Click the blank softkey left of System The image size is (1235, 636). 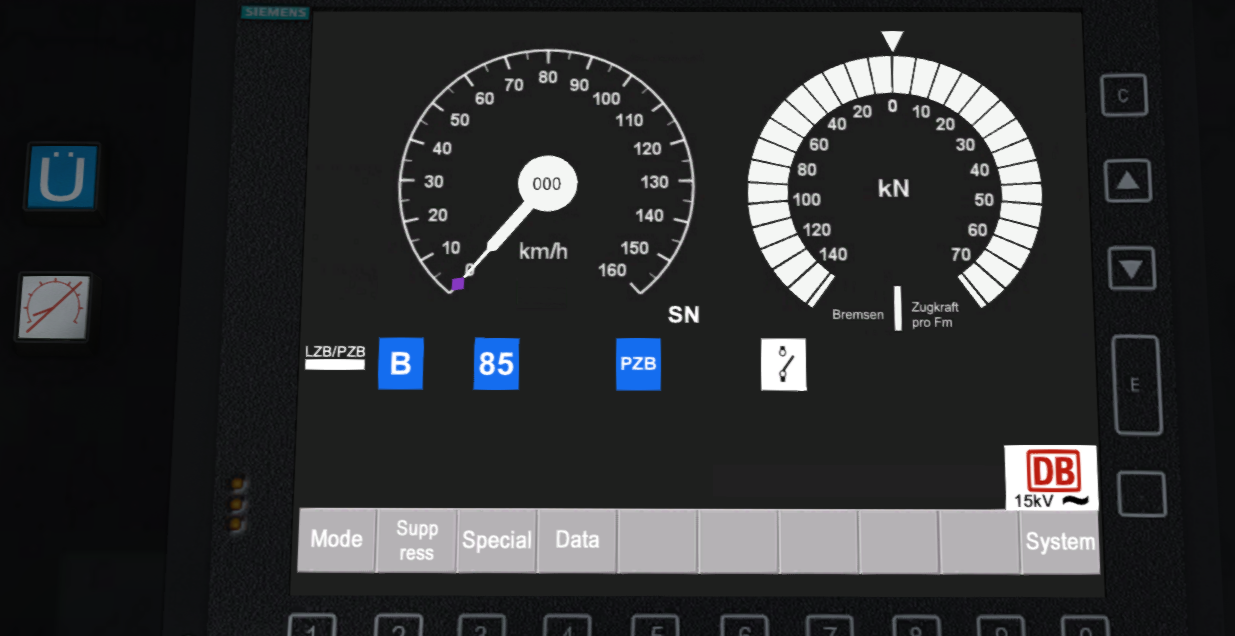click(x=979, y=542)
